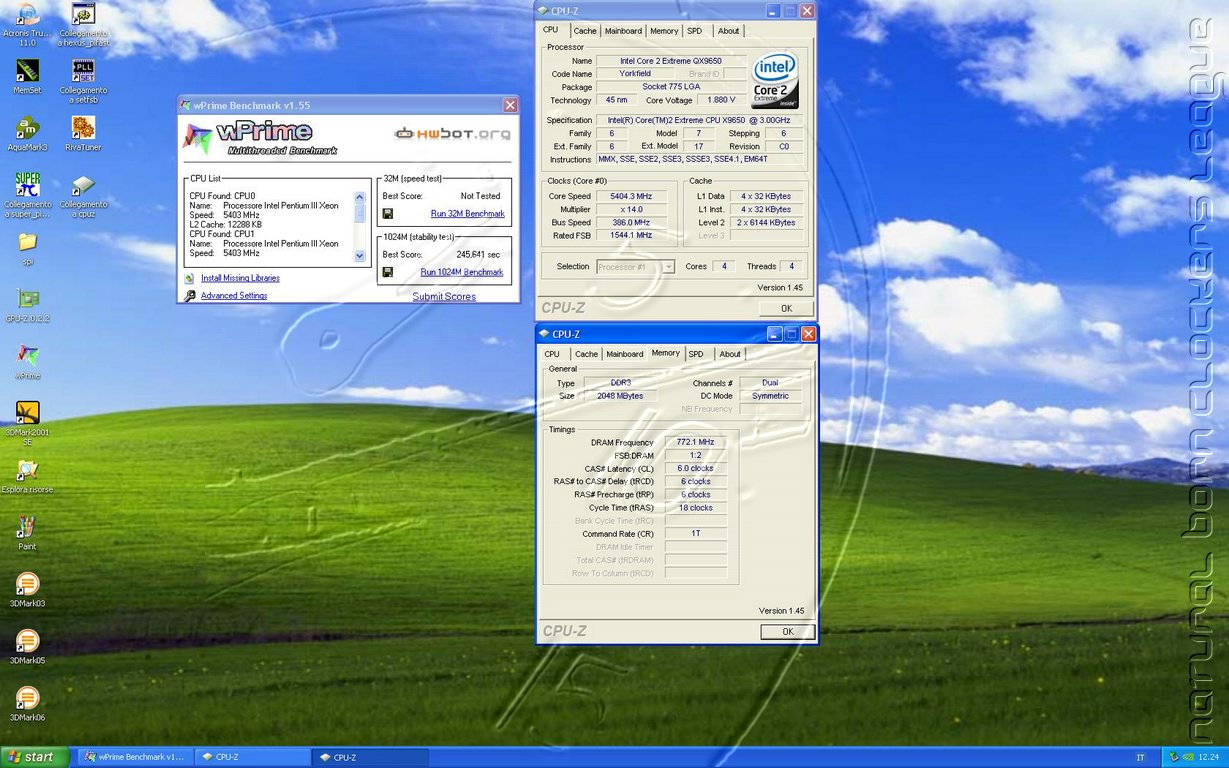1229x768 pixels.
Task: Click the save icon in the 1024M test box
Action: click(387, 272)
